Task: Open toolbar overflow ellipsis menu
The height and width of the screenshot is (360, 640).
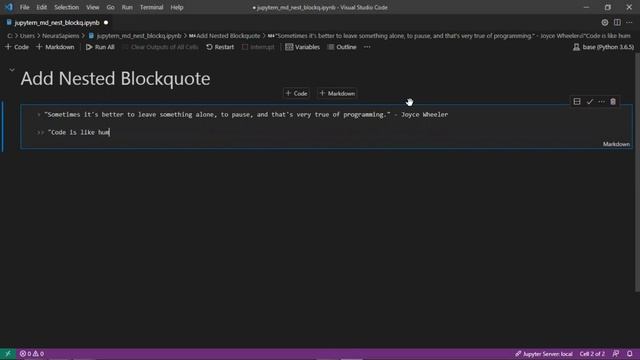Action: (x=367, y=47)
